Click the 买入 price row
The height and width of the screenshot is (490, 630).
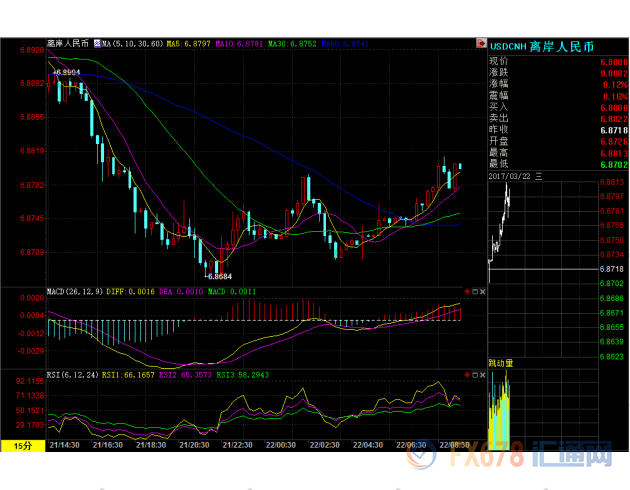pos(558,108)
